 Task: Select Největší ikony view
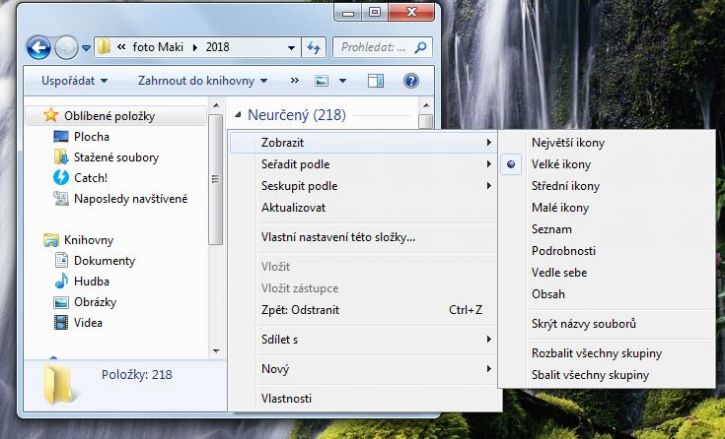point(607,142)
